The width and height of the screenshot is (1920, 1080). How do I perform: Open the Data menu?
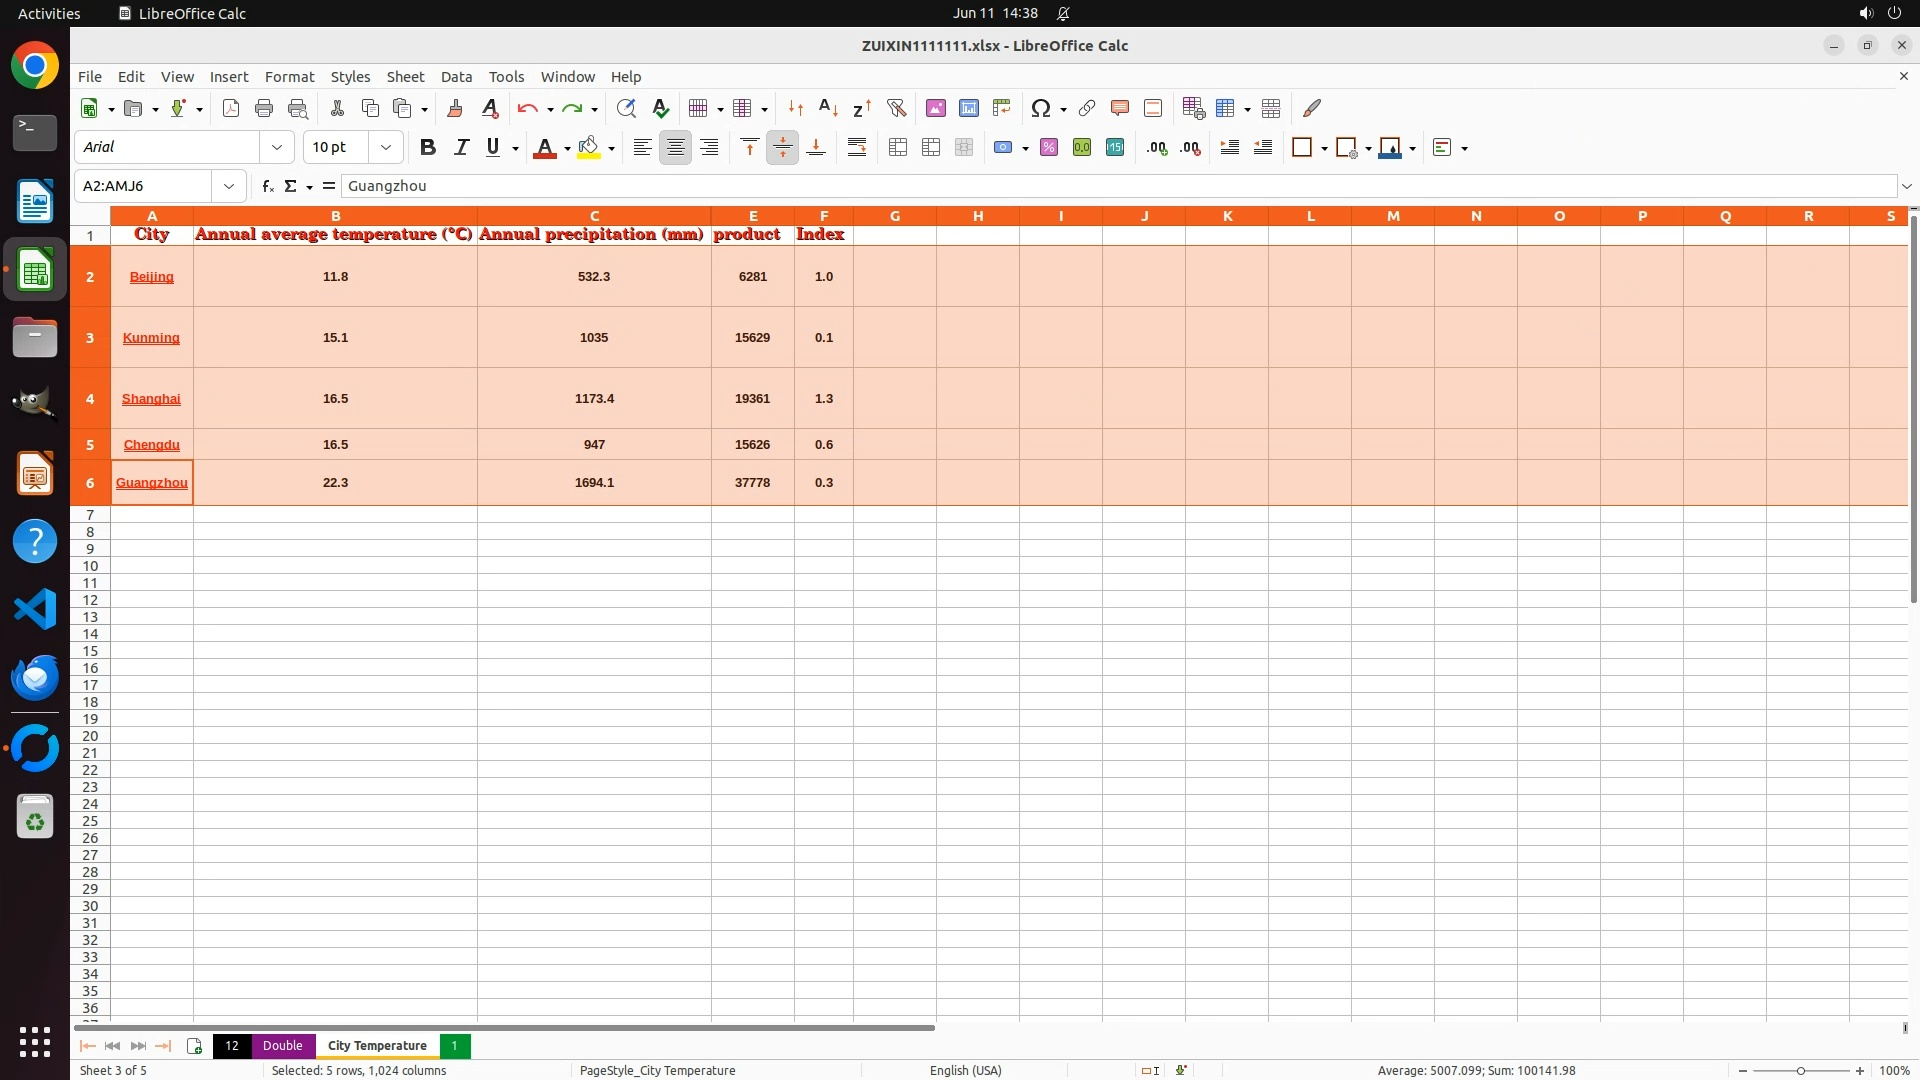pos(456,77)
